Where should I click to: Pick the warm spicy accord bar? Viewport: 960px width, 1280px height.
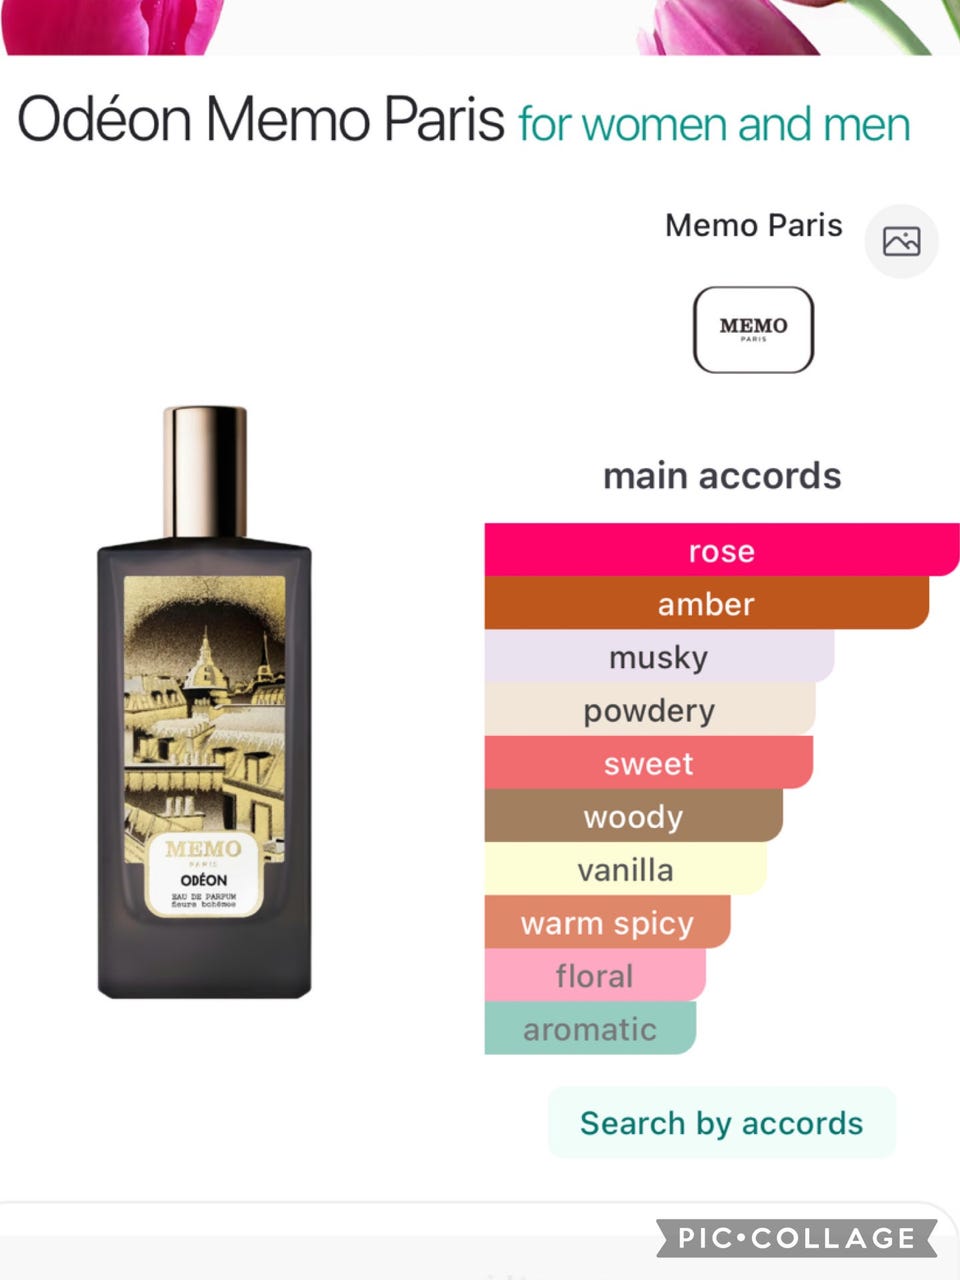point(608,921)
